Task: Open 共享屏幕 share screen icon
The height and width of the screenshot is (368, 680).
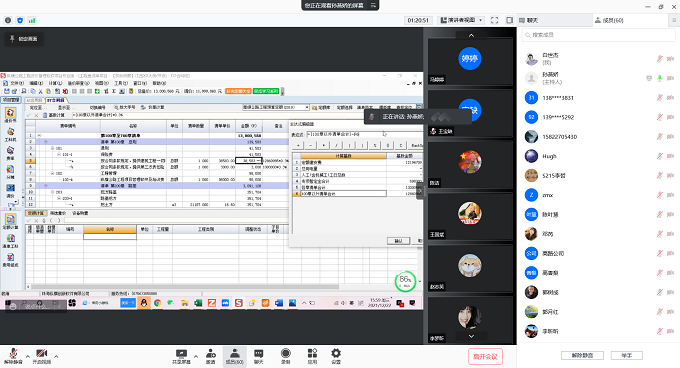Action: pos(181,356)
